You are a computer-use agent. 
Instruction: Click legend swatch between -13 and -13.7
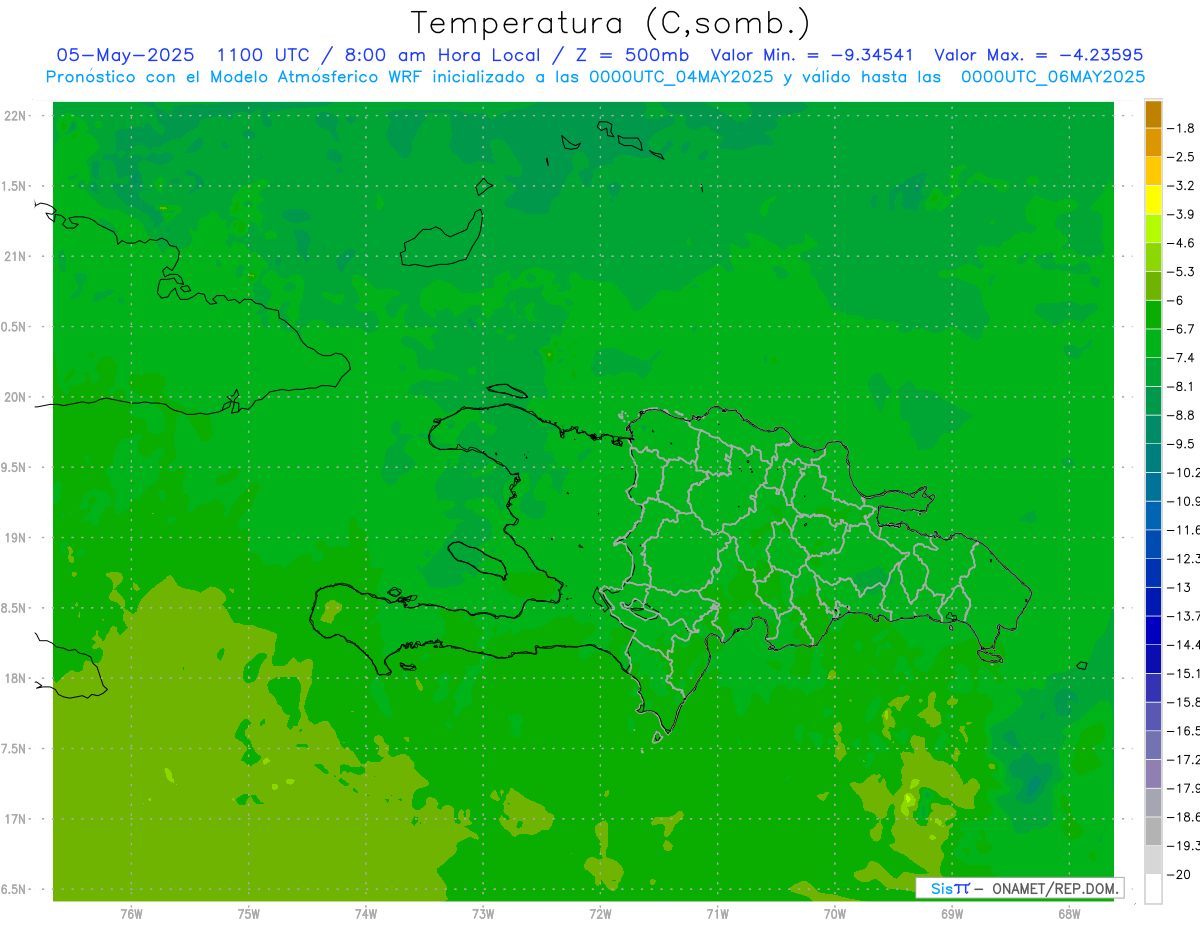[1153, 602]
